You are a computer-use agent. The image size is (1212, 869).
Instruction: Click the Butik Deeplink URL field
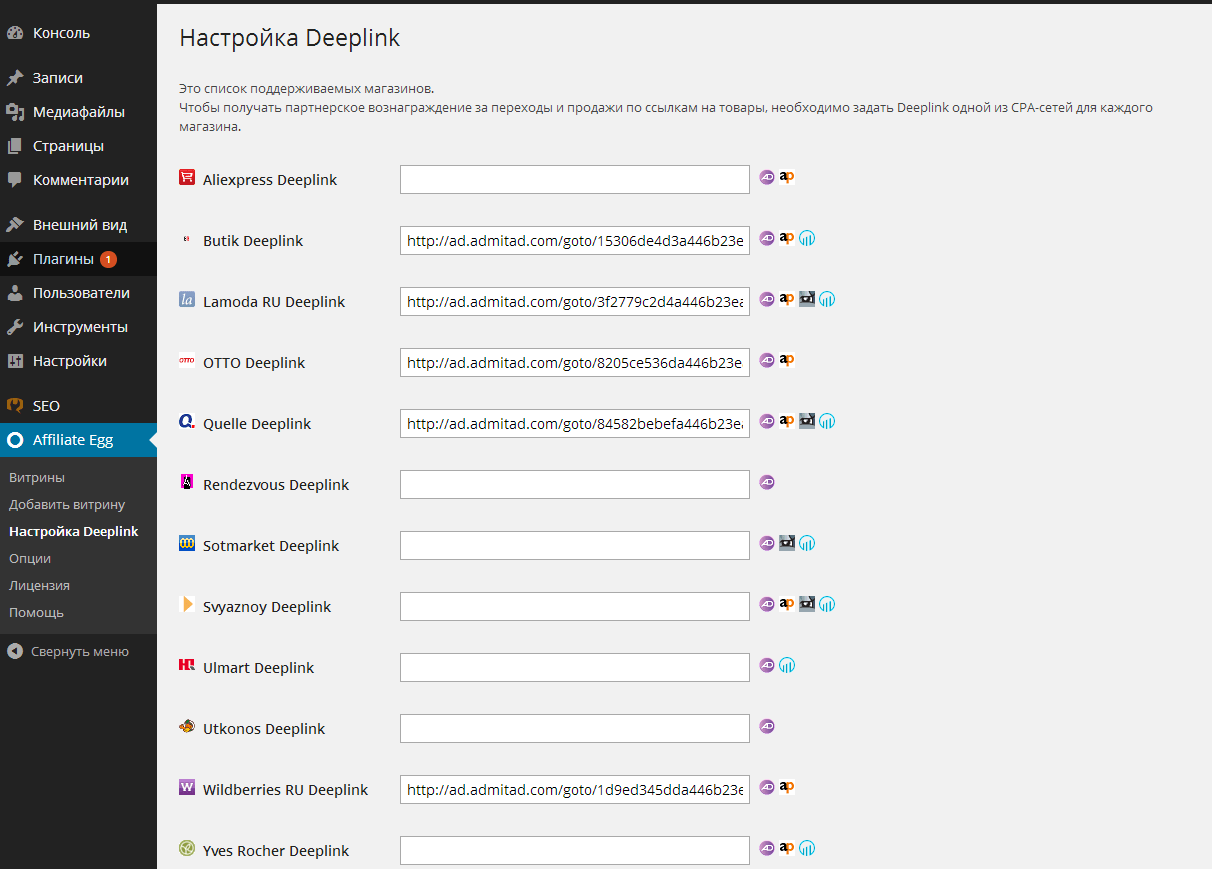coord(575,241)
